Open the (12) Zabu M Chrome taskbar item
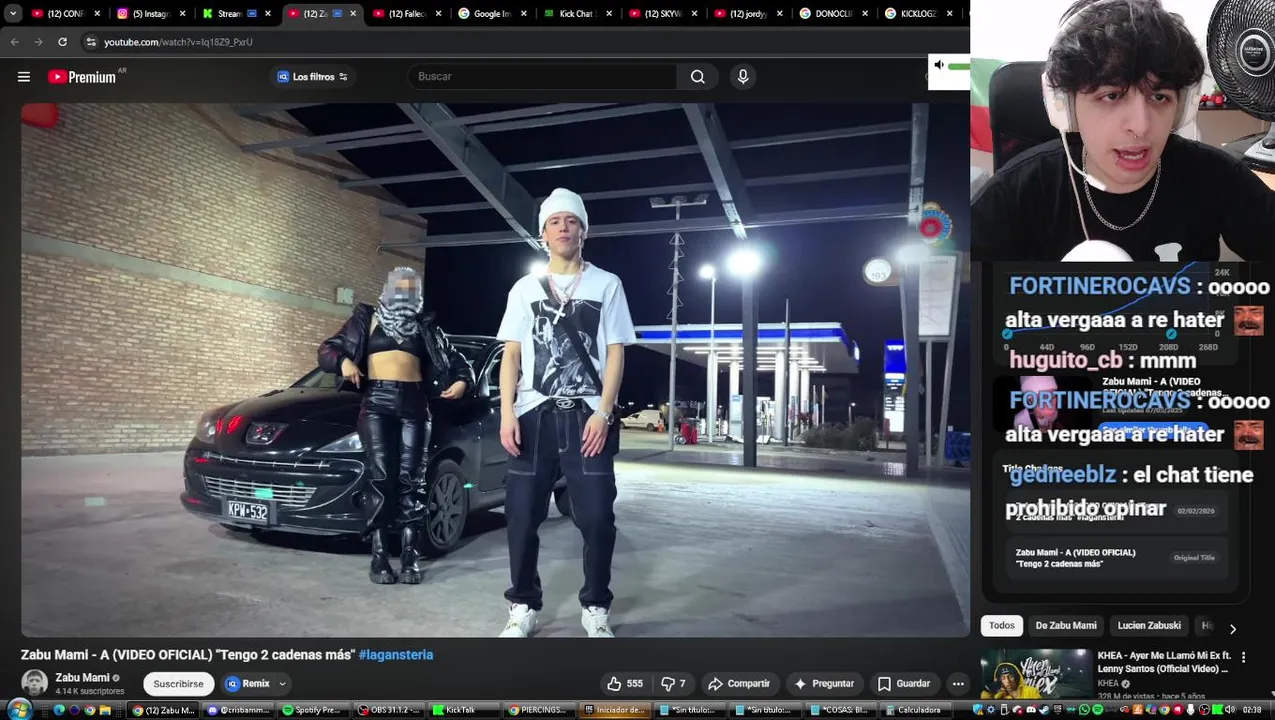This screenshot has height=720, width=1275. (165, 710)
